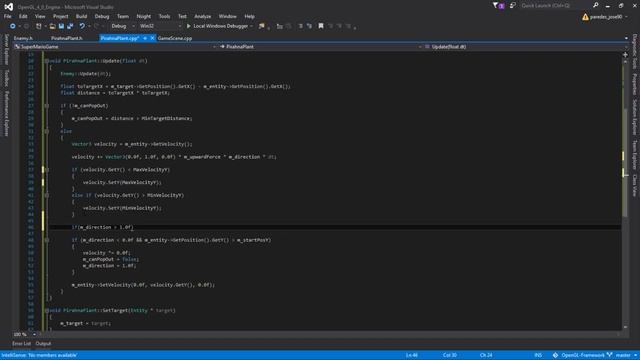Click the Save file icon

[x=61, y=26]
